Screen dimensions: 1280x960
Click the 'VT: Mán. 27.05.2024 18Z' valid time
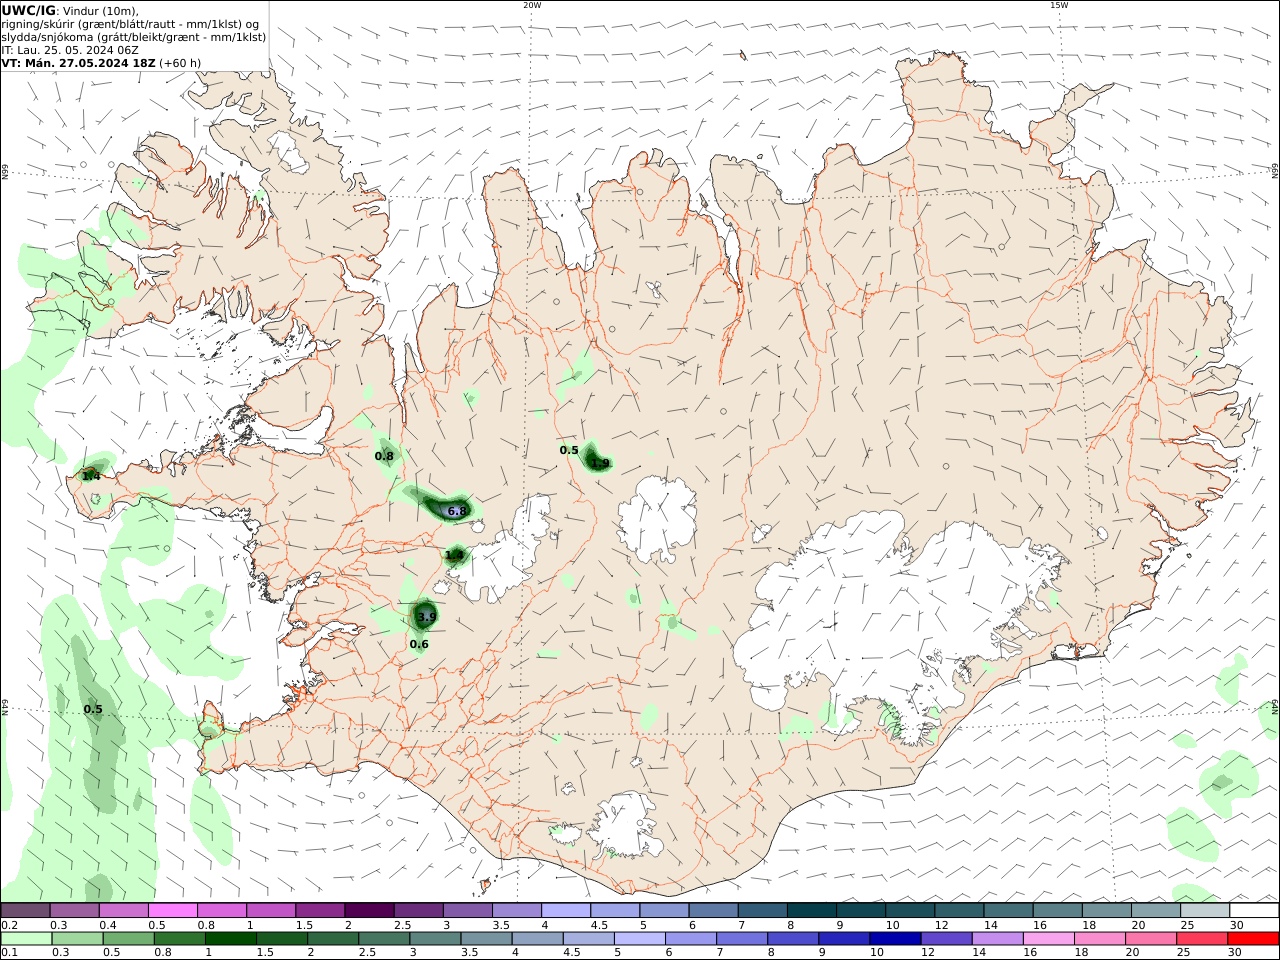[x=78, y=63]
